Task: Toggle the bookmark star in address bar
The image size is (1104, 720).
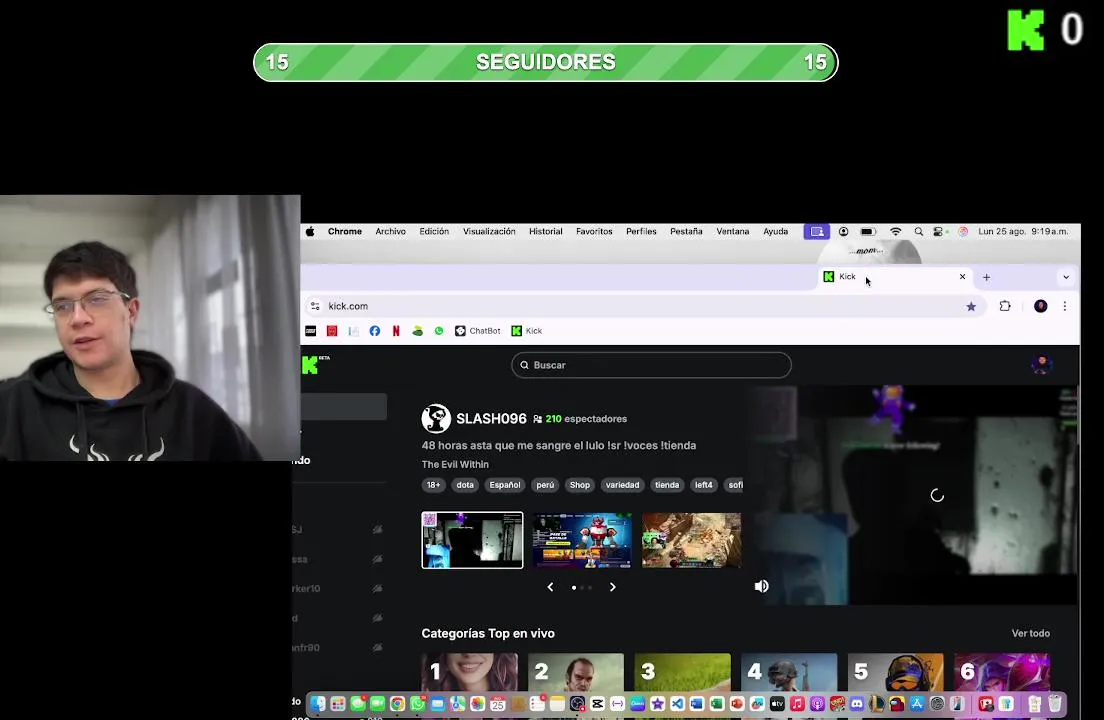Action: (x=971, y=306)
